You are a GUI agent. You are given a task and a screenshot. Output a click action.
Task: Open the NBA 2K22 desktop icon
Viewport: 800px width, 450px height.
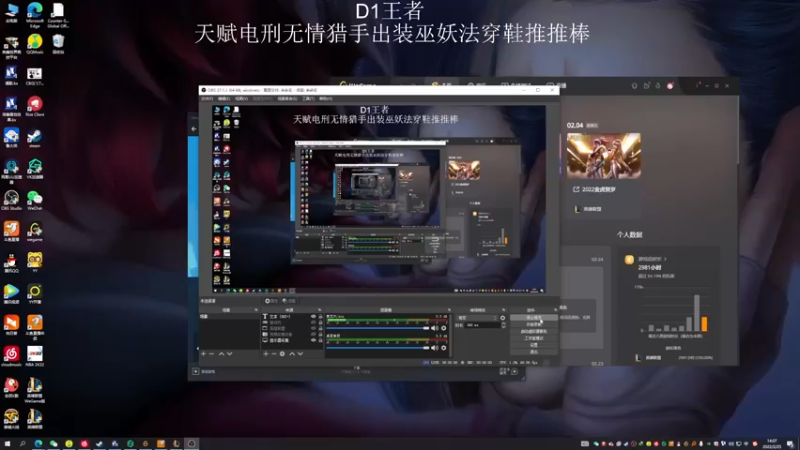(x=34, y=356)
